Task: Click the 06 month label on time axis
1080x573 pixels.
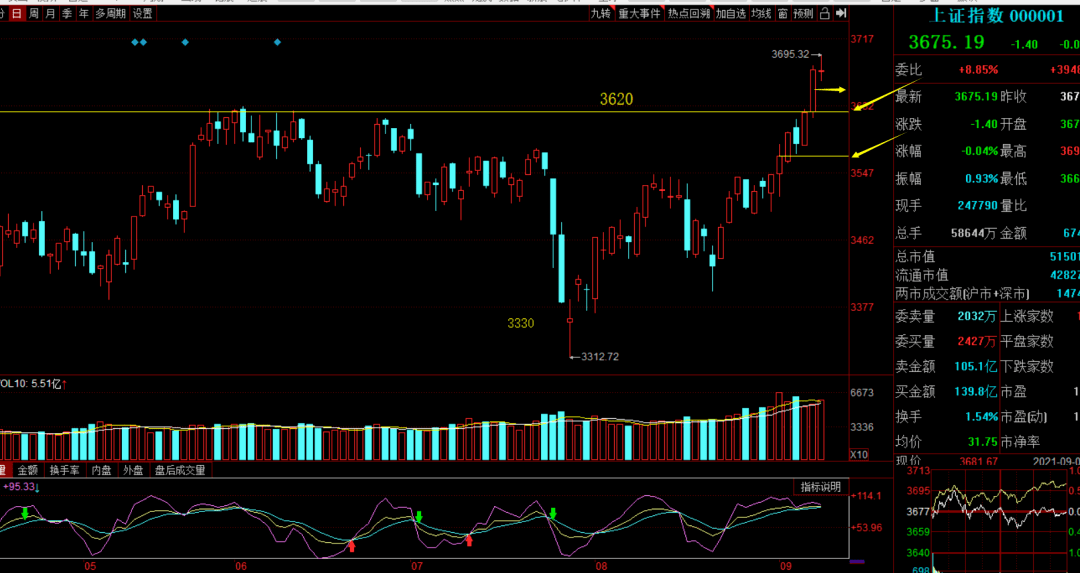Action: pyautogui.click(x=241, y=566)
